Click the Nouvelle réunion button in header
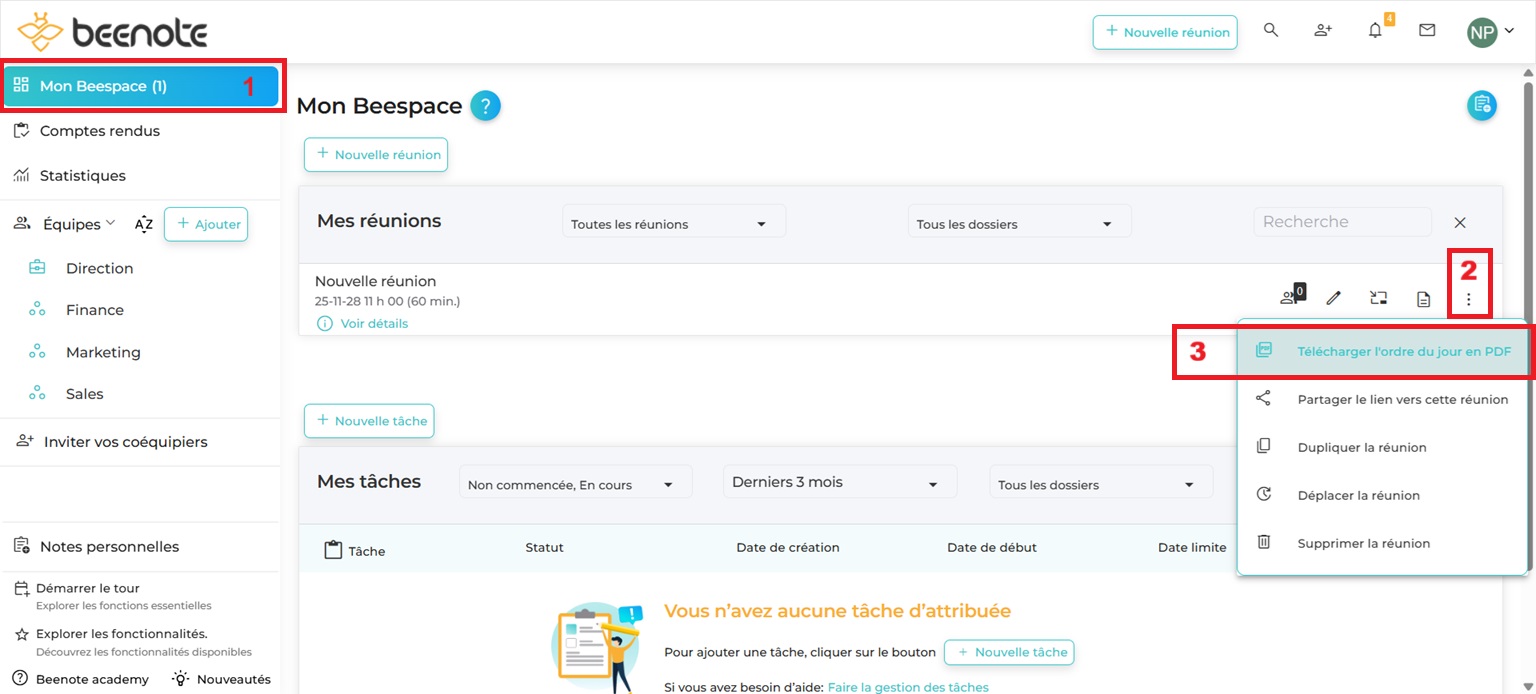Image resolution: width=1536 pixels, height=694 pixels. [1165, 32]
